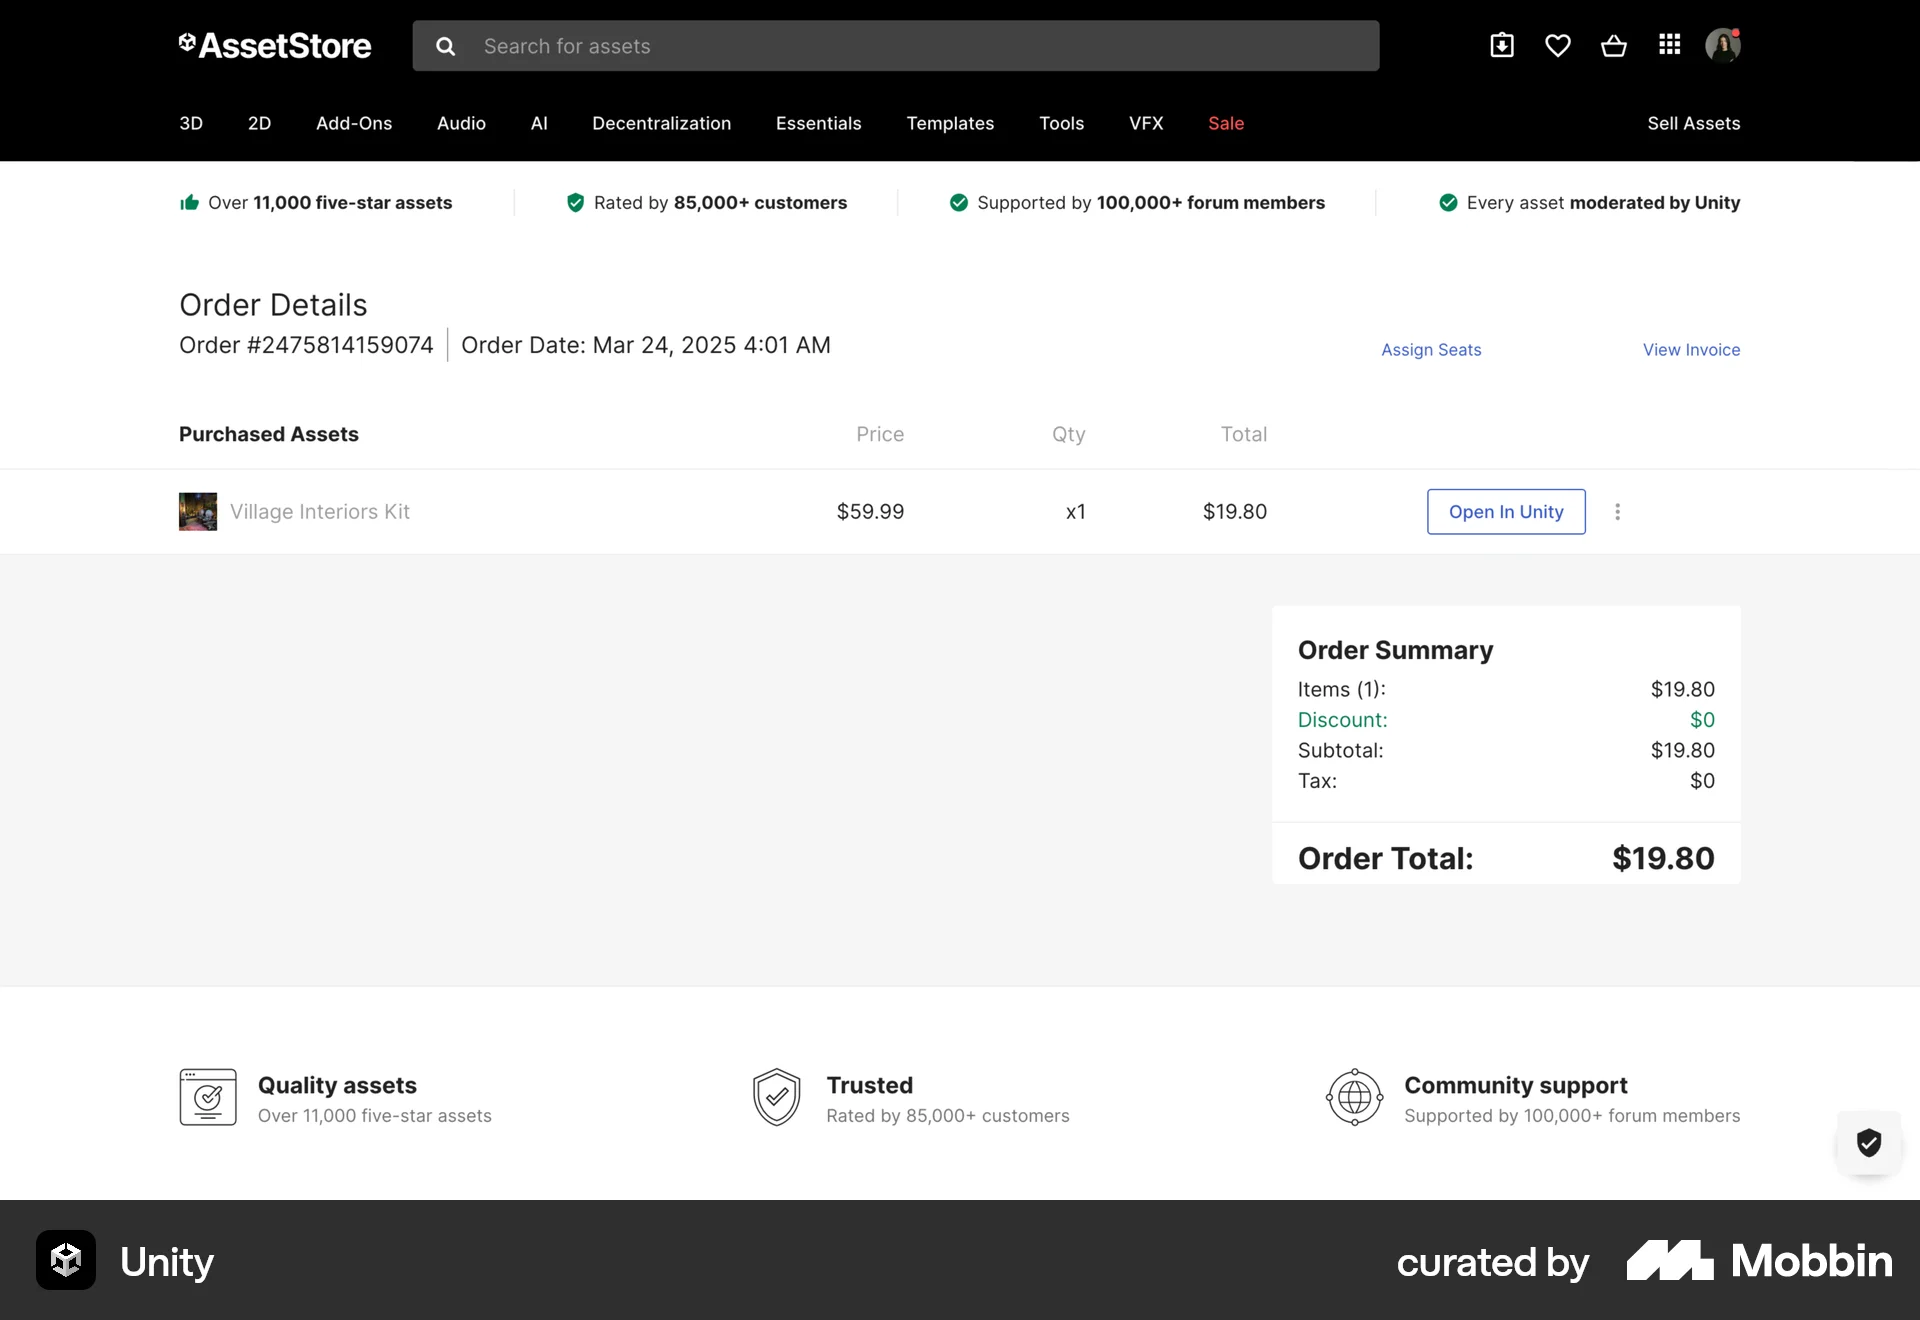
Task: Click your profile avatar
Action: pyautogui.click(x=1724, y=45)
